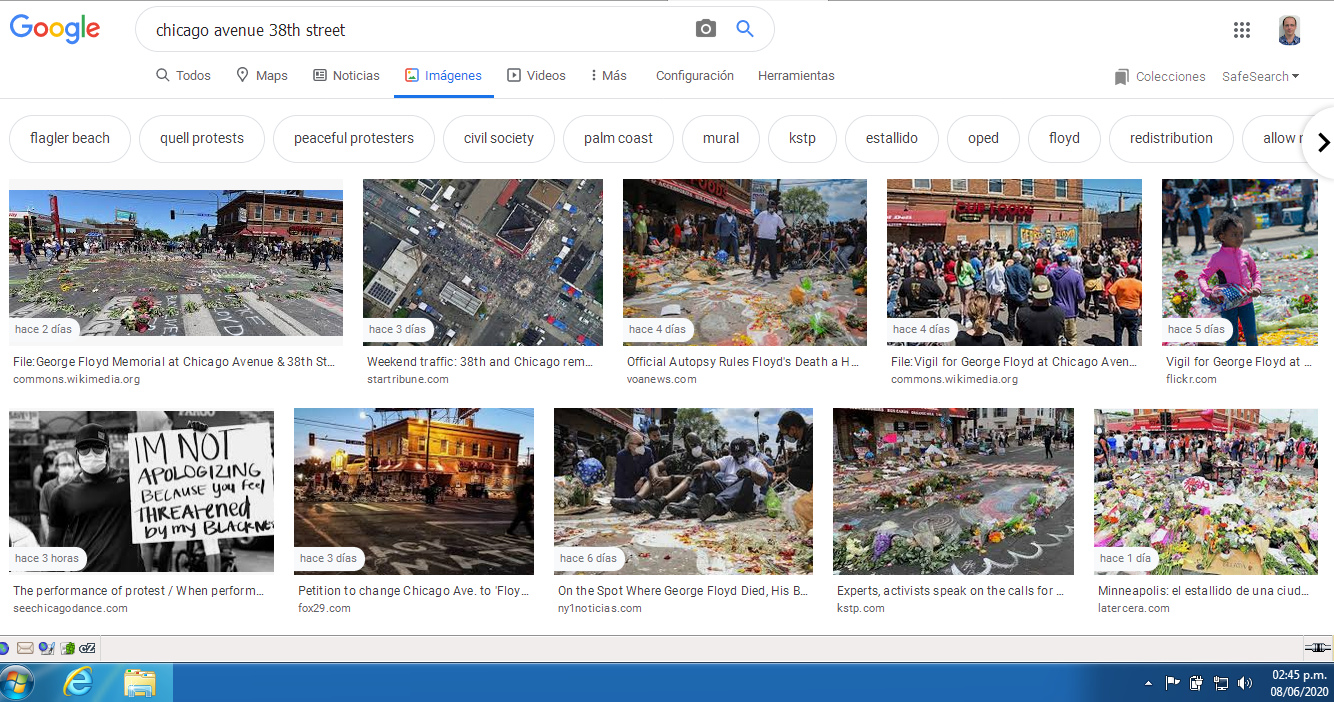Expand the SafeSearch dropdown
1334x702 pixels.
point(1260,77)
